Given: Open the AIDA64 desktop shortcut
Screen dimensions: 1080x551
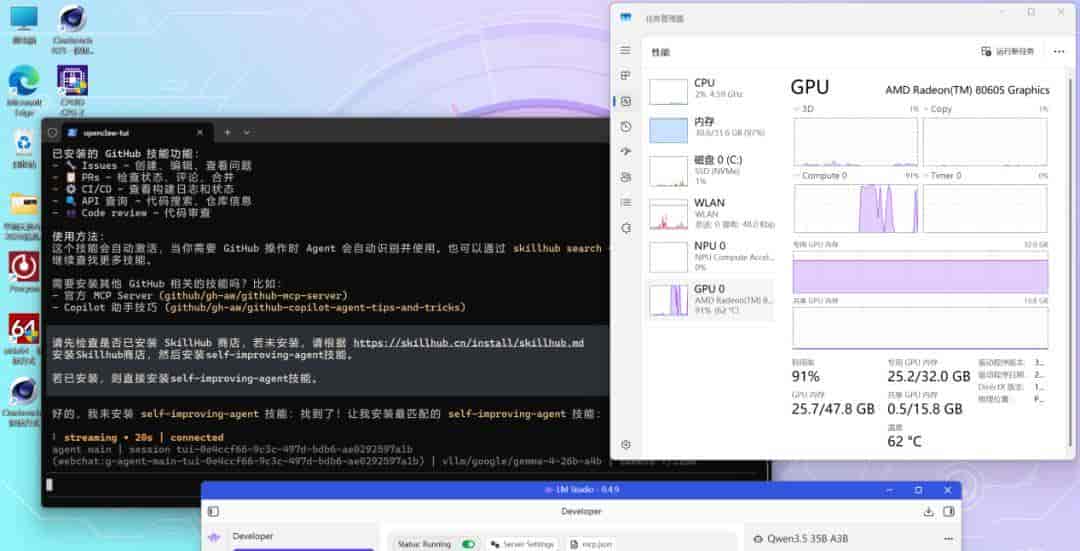Looking at the screenshot, I should pyautogui.click(x=23, y=339).
